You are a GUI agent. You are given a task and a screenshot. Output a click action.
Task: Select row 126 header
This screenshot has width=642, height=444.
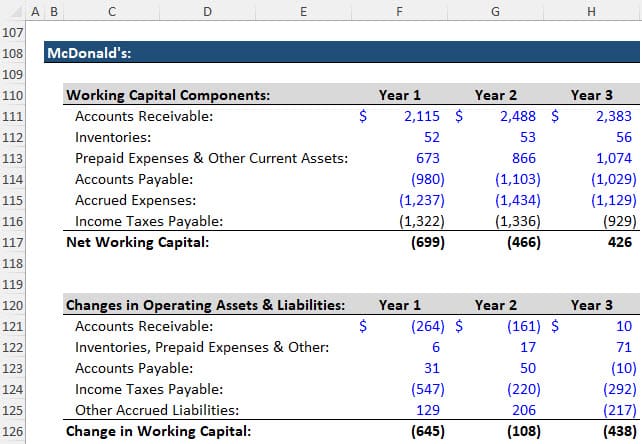pyautogui.click(x=12, y=432)
